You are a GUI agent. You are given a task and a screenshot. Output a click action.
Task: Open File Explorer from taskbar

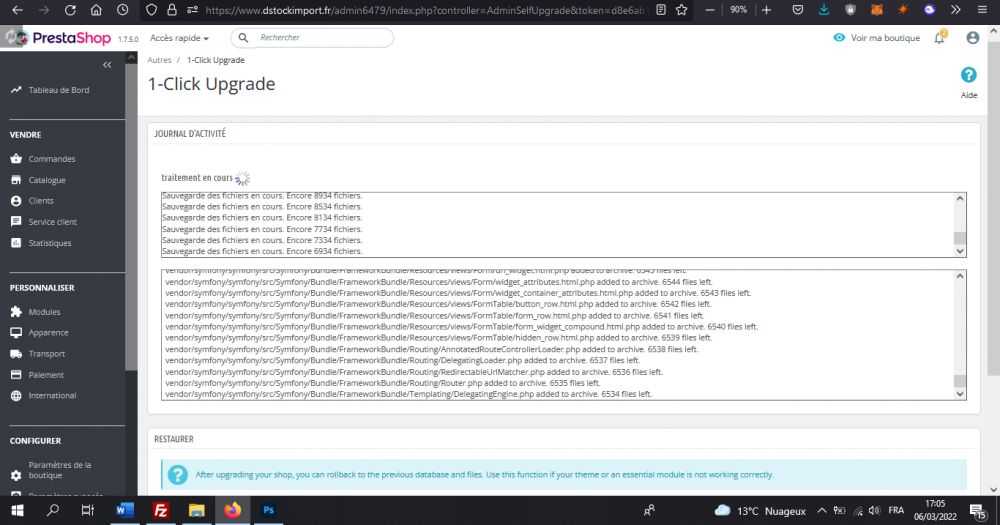pyautogui.click(x=196, y=510)
